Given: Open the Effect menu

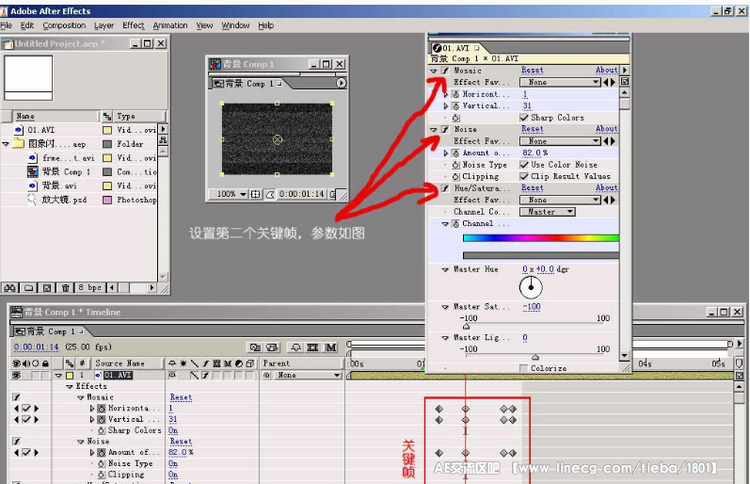Looking at the screenshot, I should coord(133,25).
